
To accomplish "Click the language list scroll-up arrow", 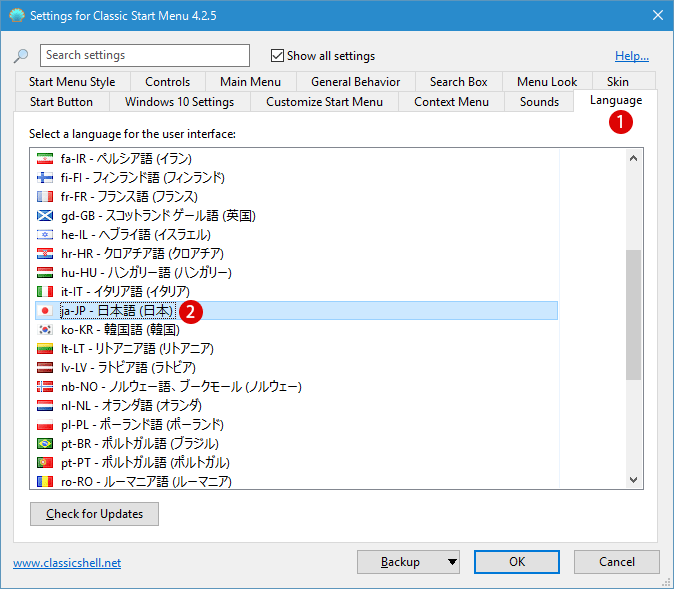I will click(x=633, y=158).
